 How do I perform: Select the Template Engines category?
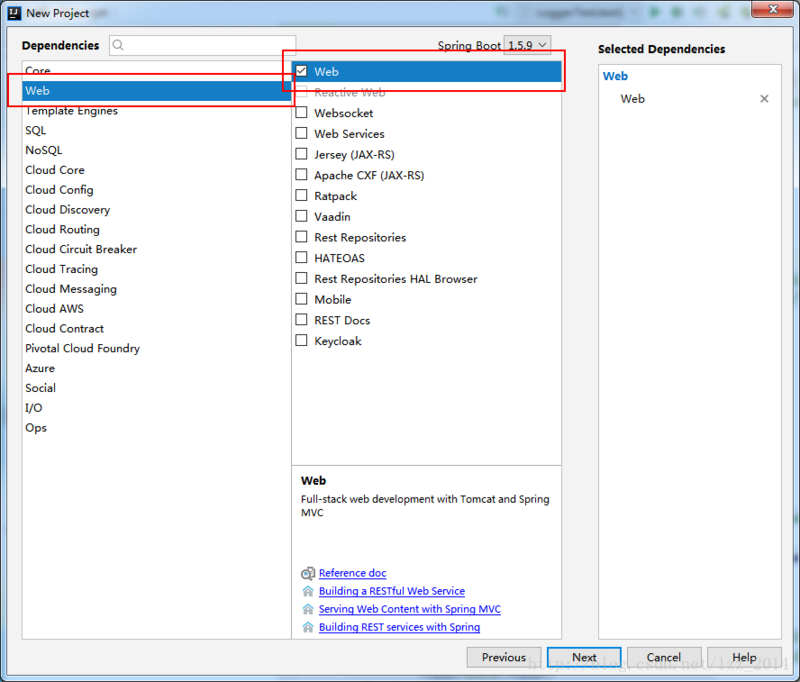pyautogui.click(x=156, y=111)
